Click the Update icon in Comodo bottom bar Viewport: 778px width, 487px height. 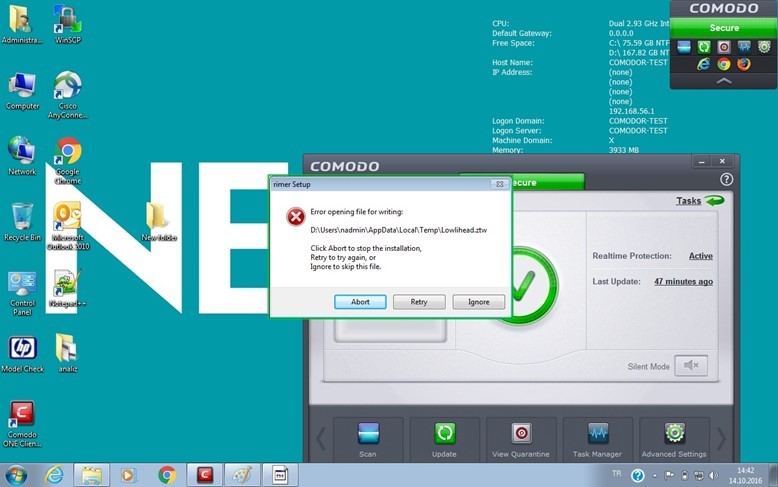[444, 434]
